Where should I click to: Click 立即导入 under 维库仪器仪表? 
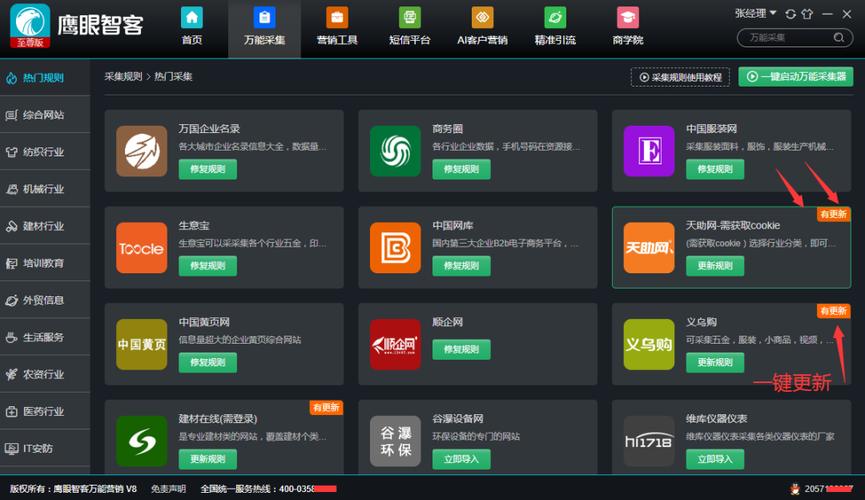[x=715, y=459]
